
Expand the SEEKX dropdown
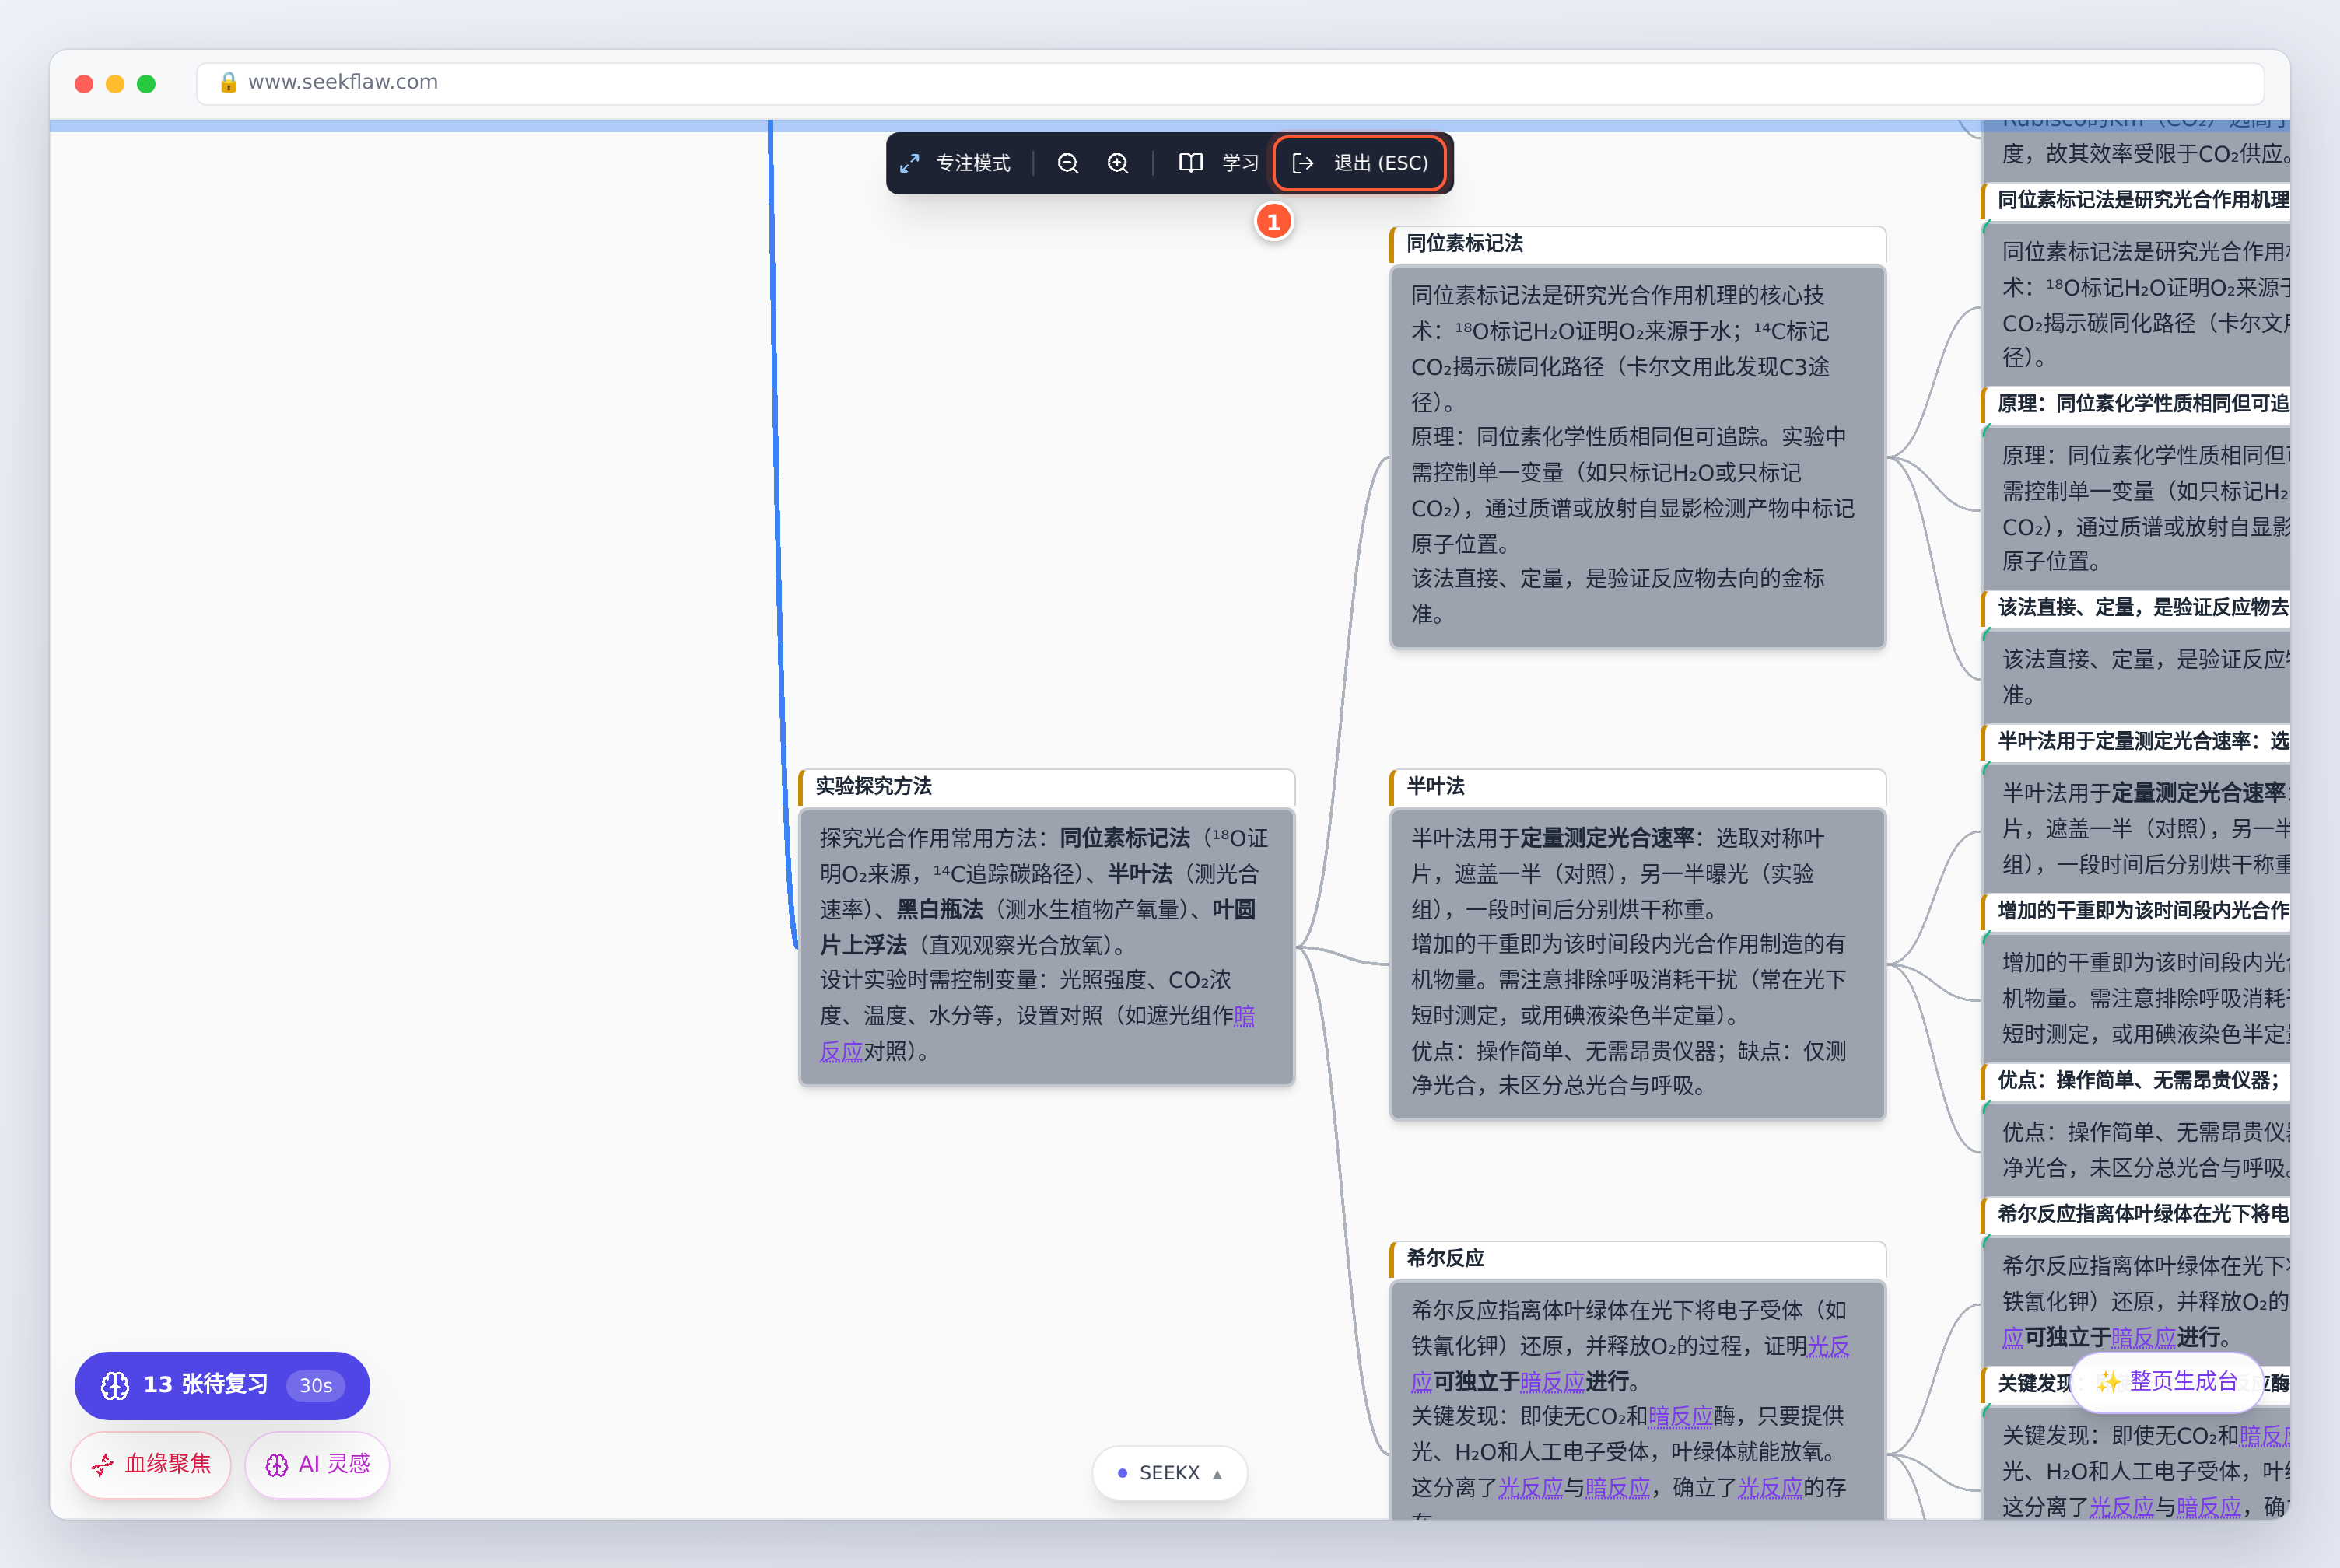click(1169, 1473)
